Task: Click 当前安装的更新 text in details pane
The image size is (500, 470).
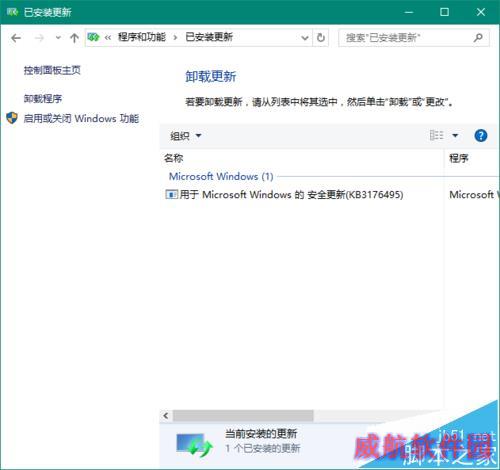Action: pos(261,434)
